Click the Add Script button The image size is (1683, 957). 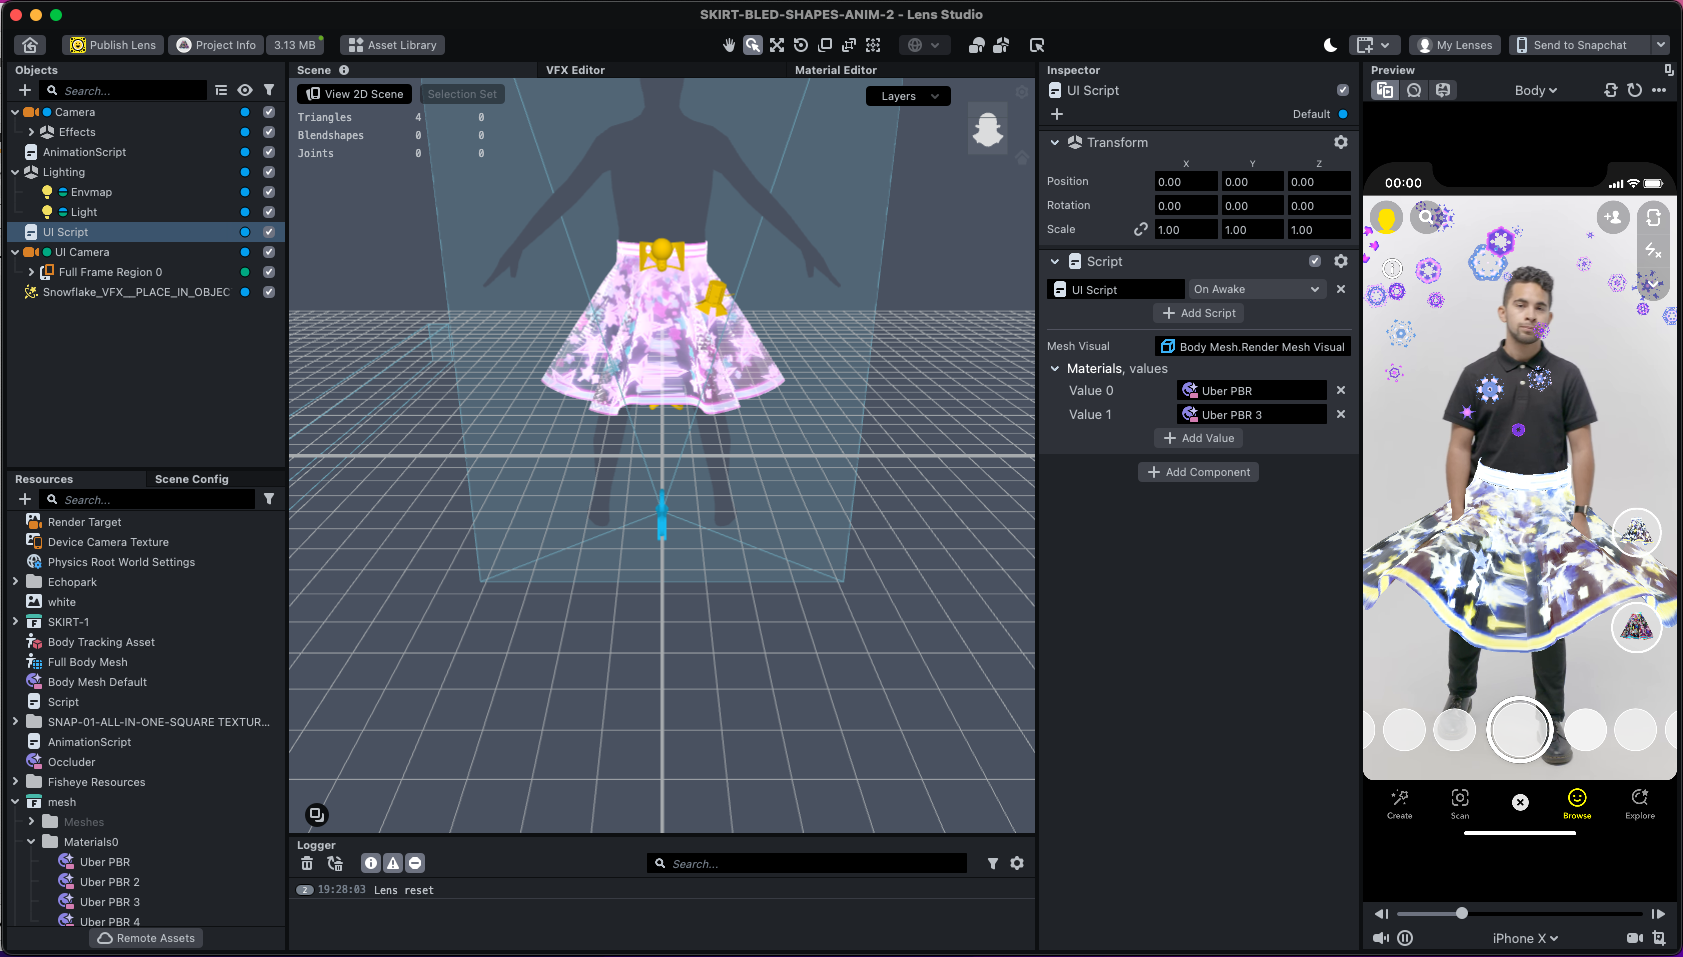pyautogui.click(x=1199, y=312)
